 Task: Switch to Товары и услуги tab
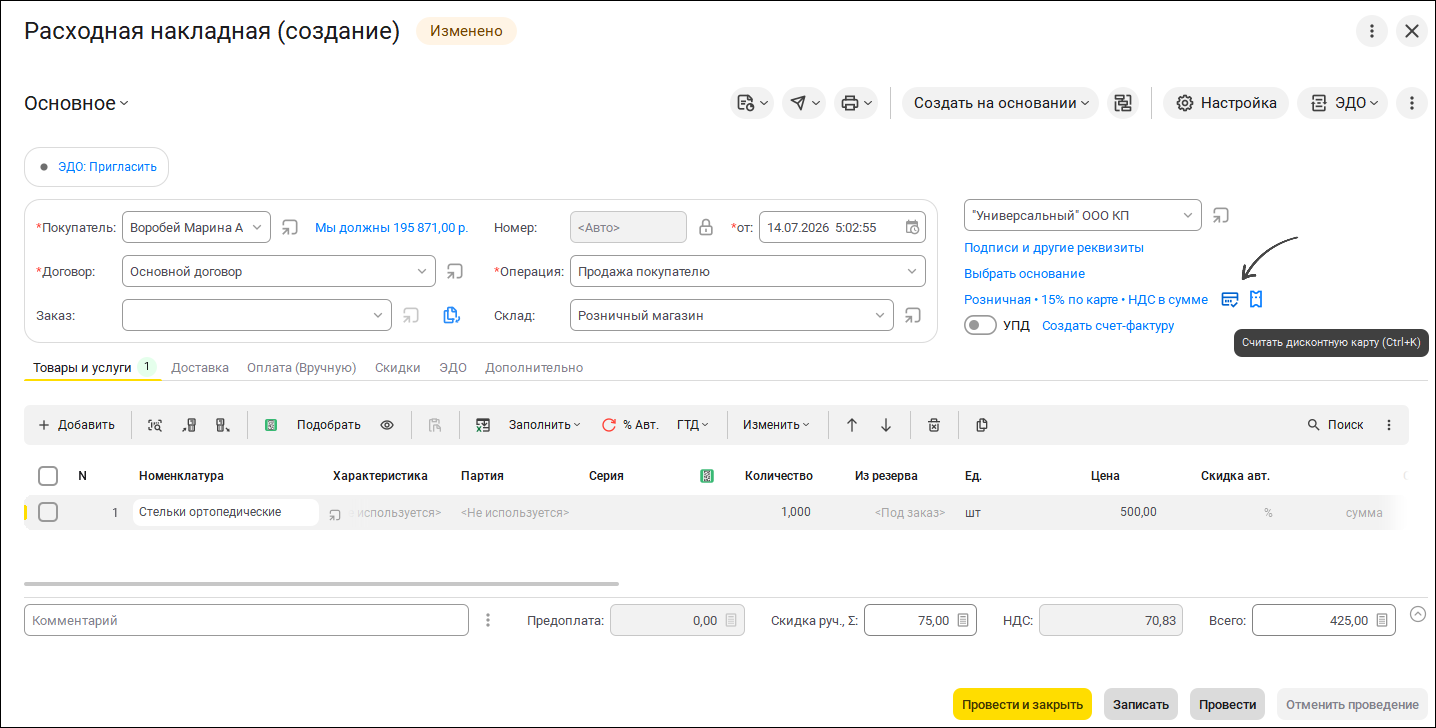[92, 368]
